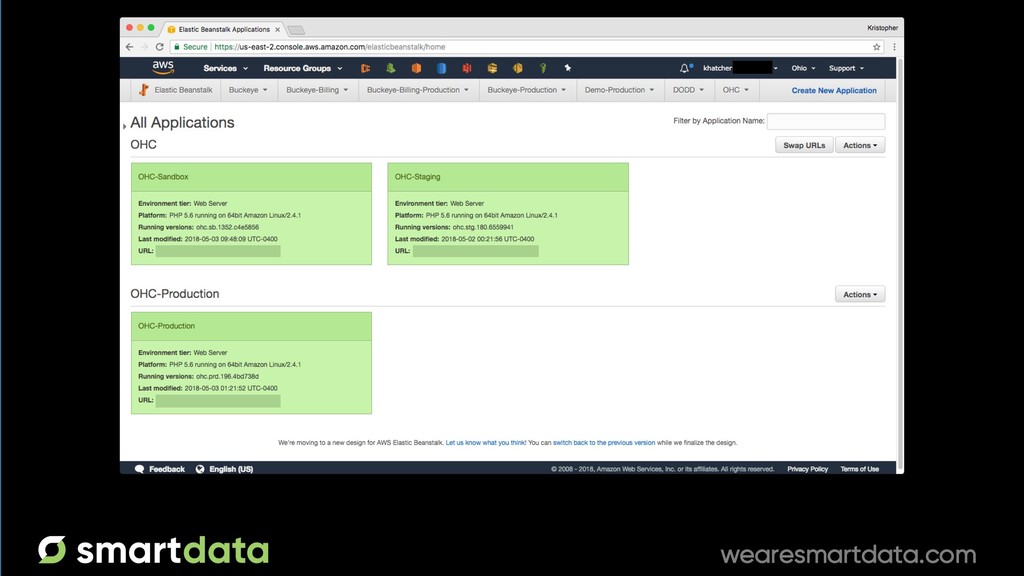The image size is (1024, 576).
Task: Open the yellow stacked-box service shortcut icon
Action: [492, 68]
